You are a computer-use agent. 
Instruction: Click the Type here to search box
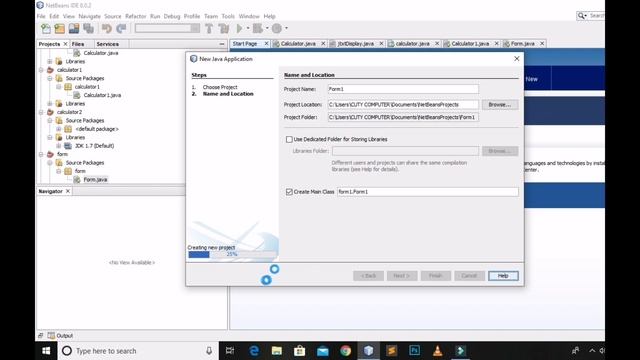(x=139, y=351)
